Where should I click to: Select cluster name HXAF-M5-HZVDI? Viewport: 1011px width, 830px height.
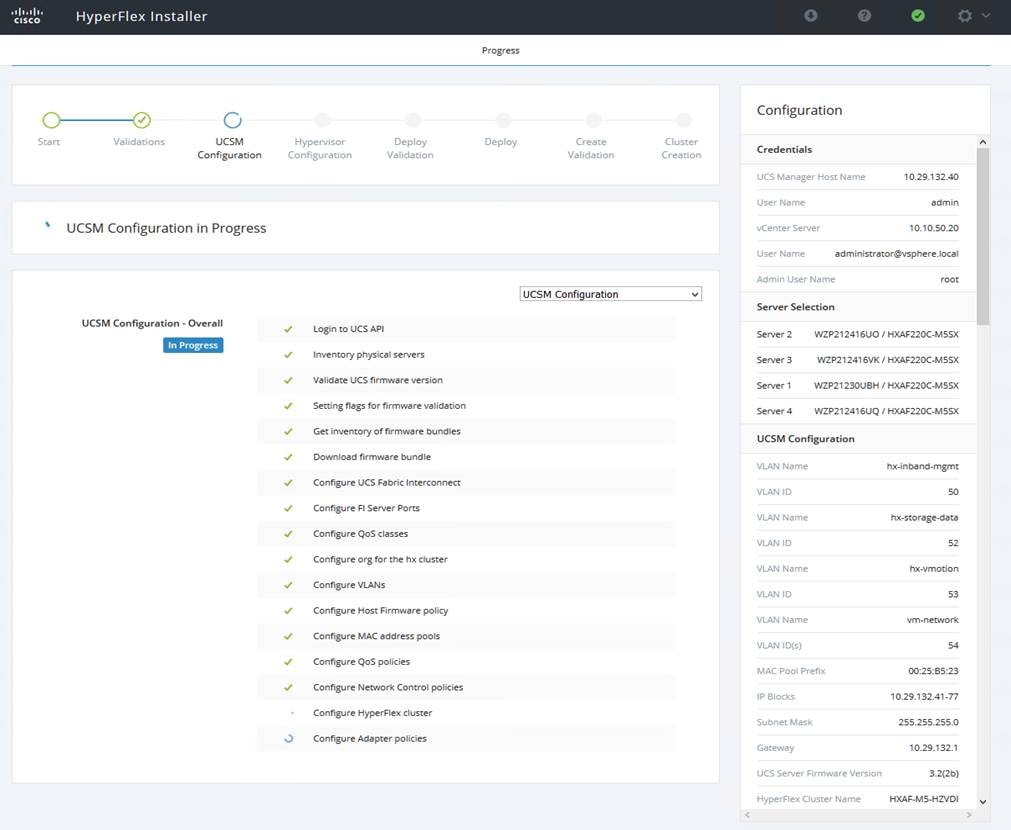[923, 799]
